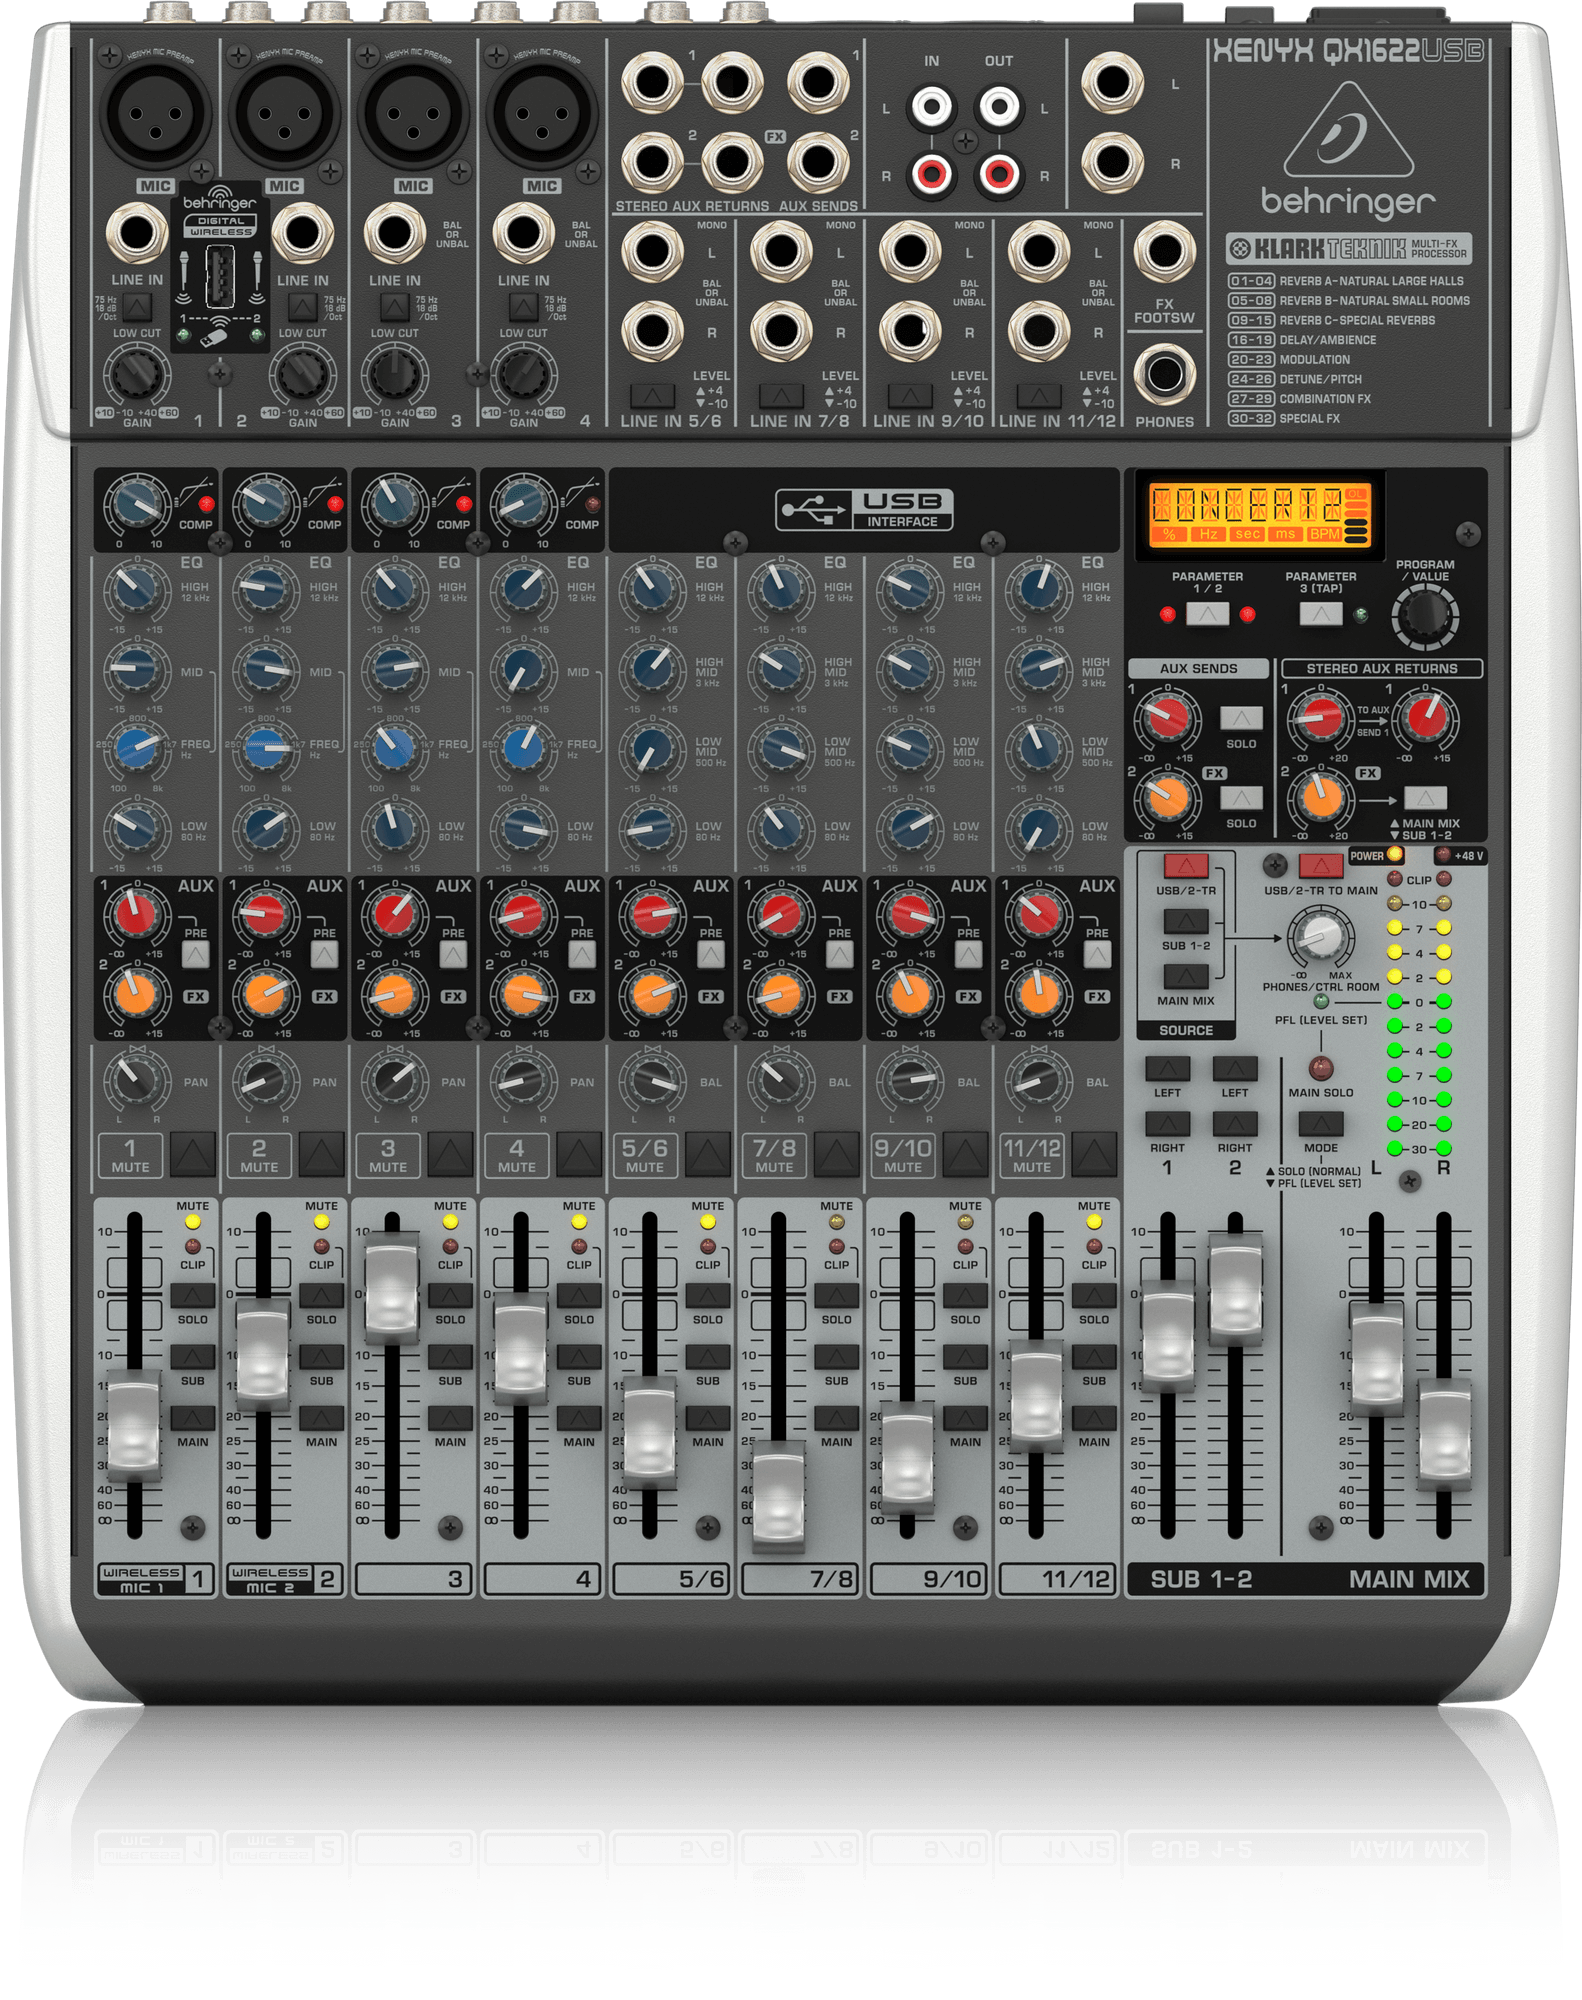Click the USB Interface logo icon

(864, 509)
